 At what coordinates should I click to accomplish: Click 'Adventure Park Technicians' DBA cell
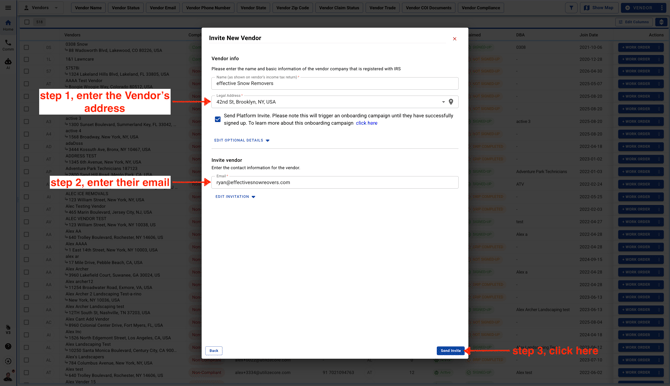[x=541, y=172]
